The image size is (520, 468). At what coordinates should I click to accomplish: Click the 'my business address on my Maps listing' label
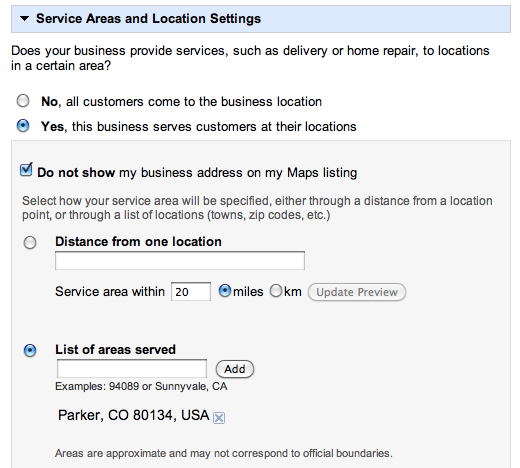tap(238, 173)
